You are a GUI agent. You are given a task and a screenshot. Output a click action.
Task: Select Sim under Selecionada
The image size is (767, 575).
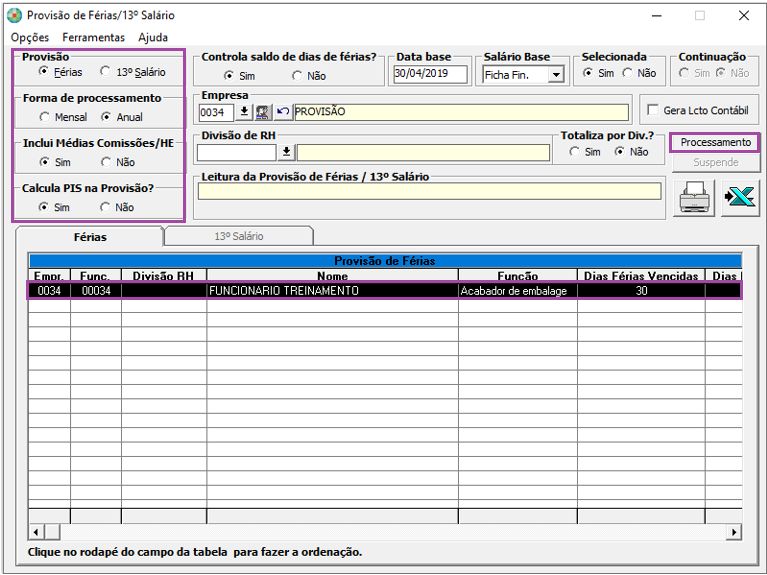click(588, 73)
